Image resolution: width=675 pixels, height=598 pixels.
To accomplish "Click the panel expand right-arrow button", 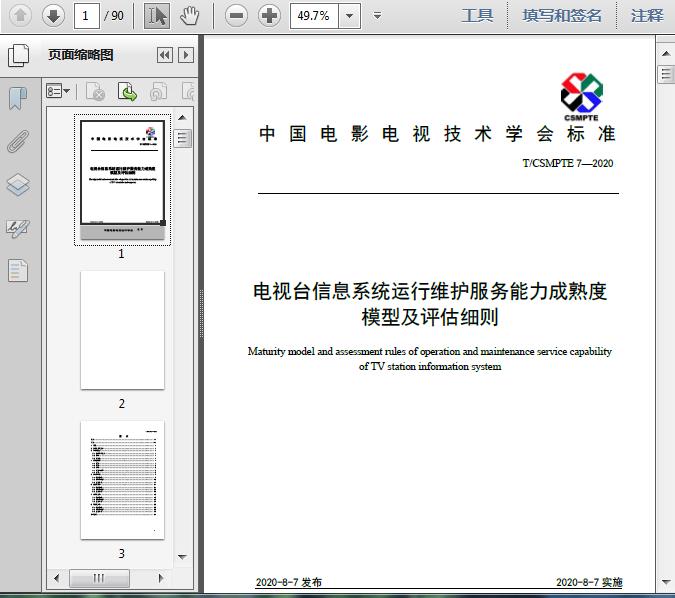I will (x=186, y=55).
